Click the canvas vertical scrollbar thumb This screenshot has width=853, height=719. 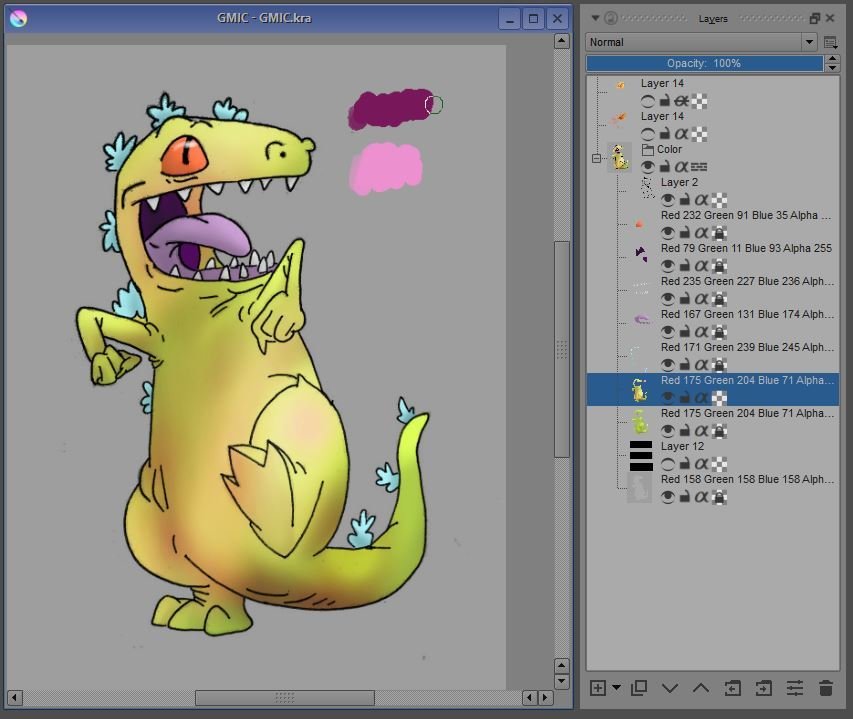(x=561, y=349)
